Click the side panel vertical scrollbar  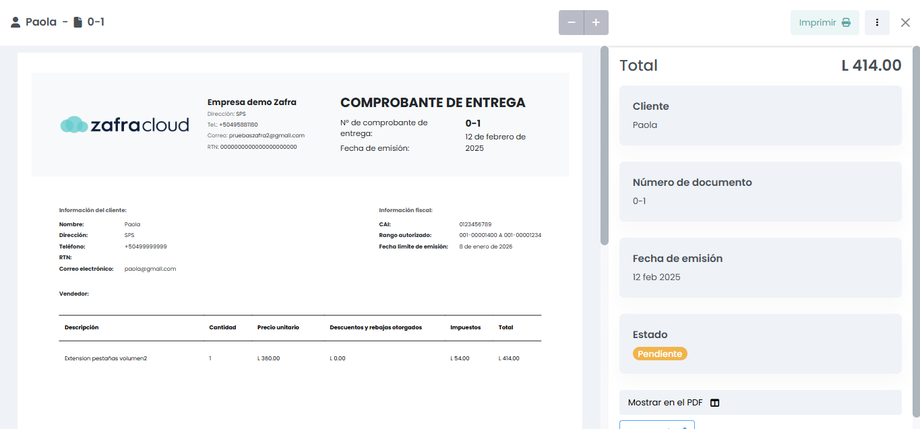[x=916, y=233]
